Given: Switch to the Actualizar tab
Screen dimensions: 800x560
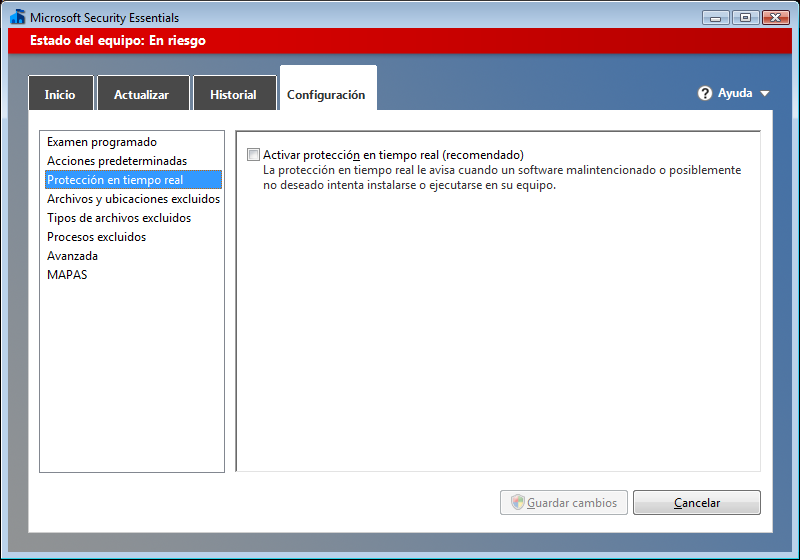Looking at the screenshot, I should [x=143, y=93].
